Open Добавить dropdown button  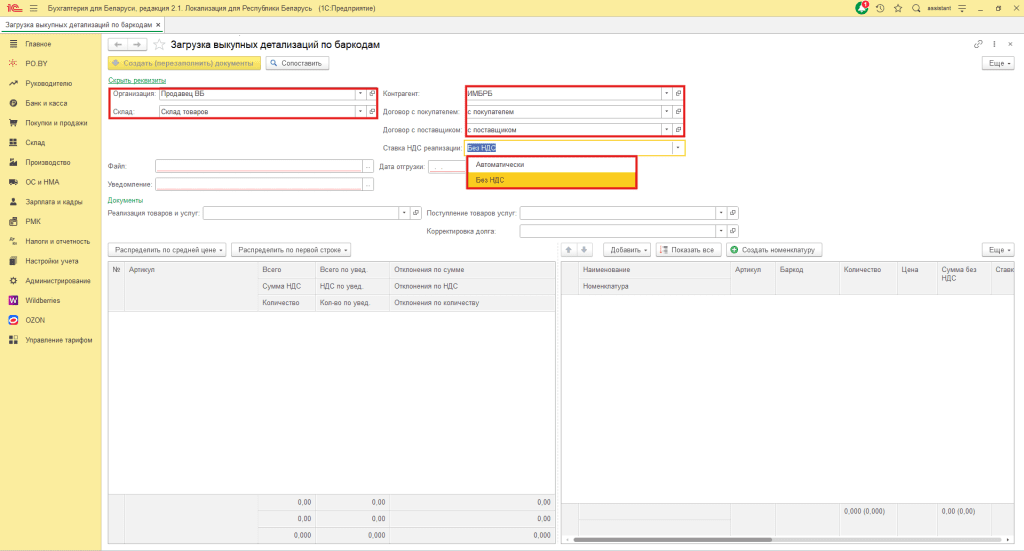point(628,249)
